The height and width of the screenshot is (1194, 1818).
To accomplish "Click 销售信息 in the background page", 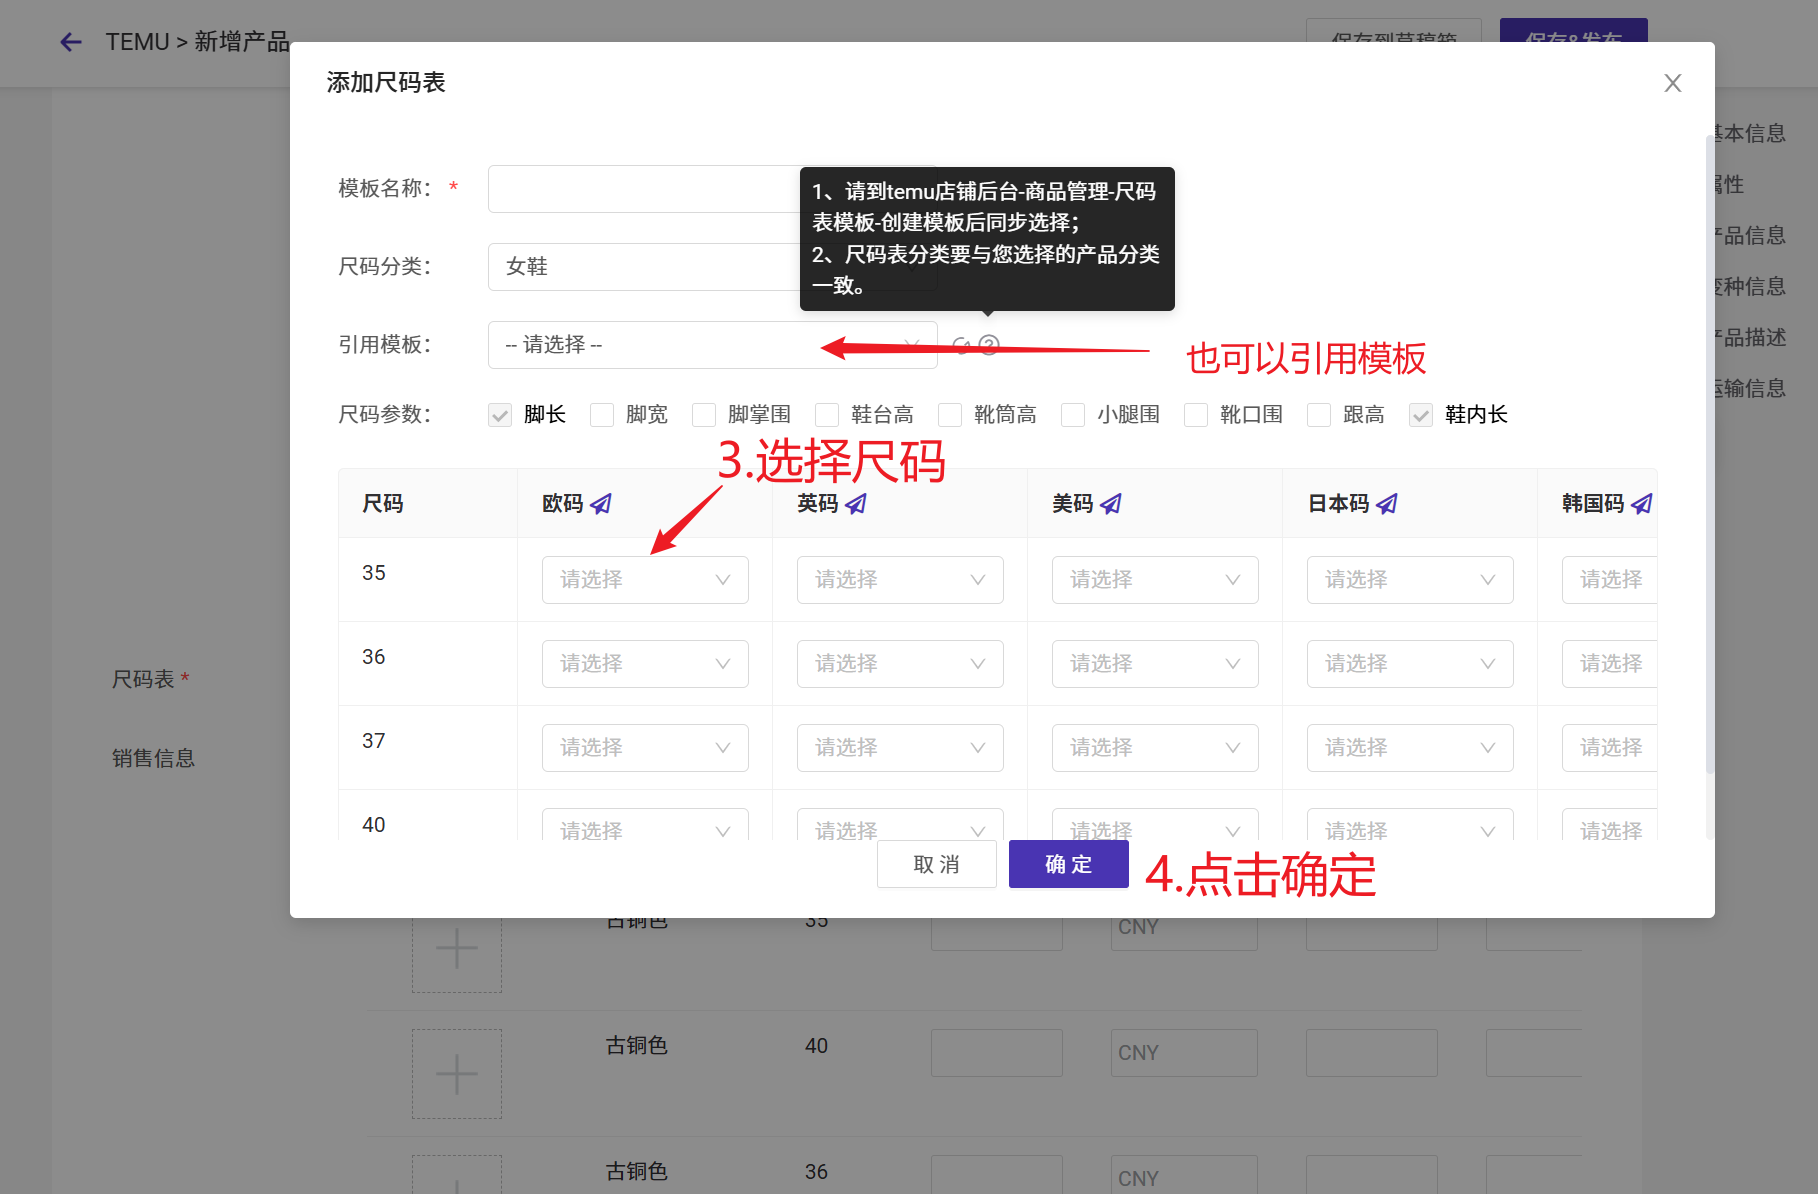I will point(153,758).
